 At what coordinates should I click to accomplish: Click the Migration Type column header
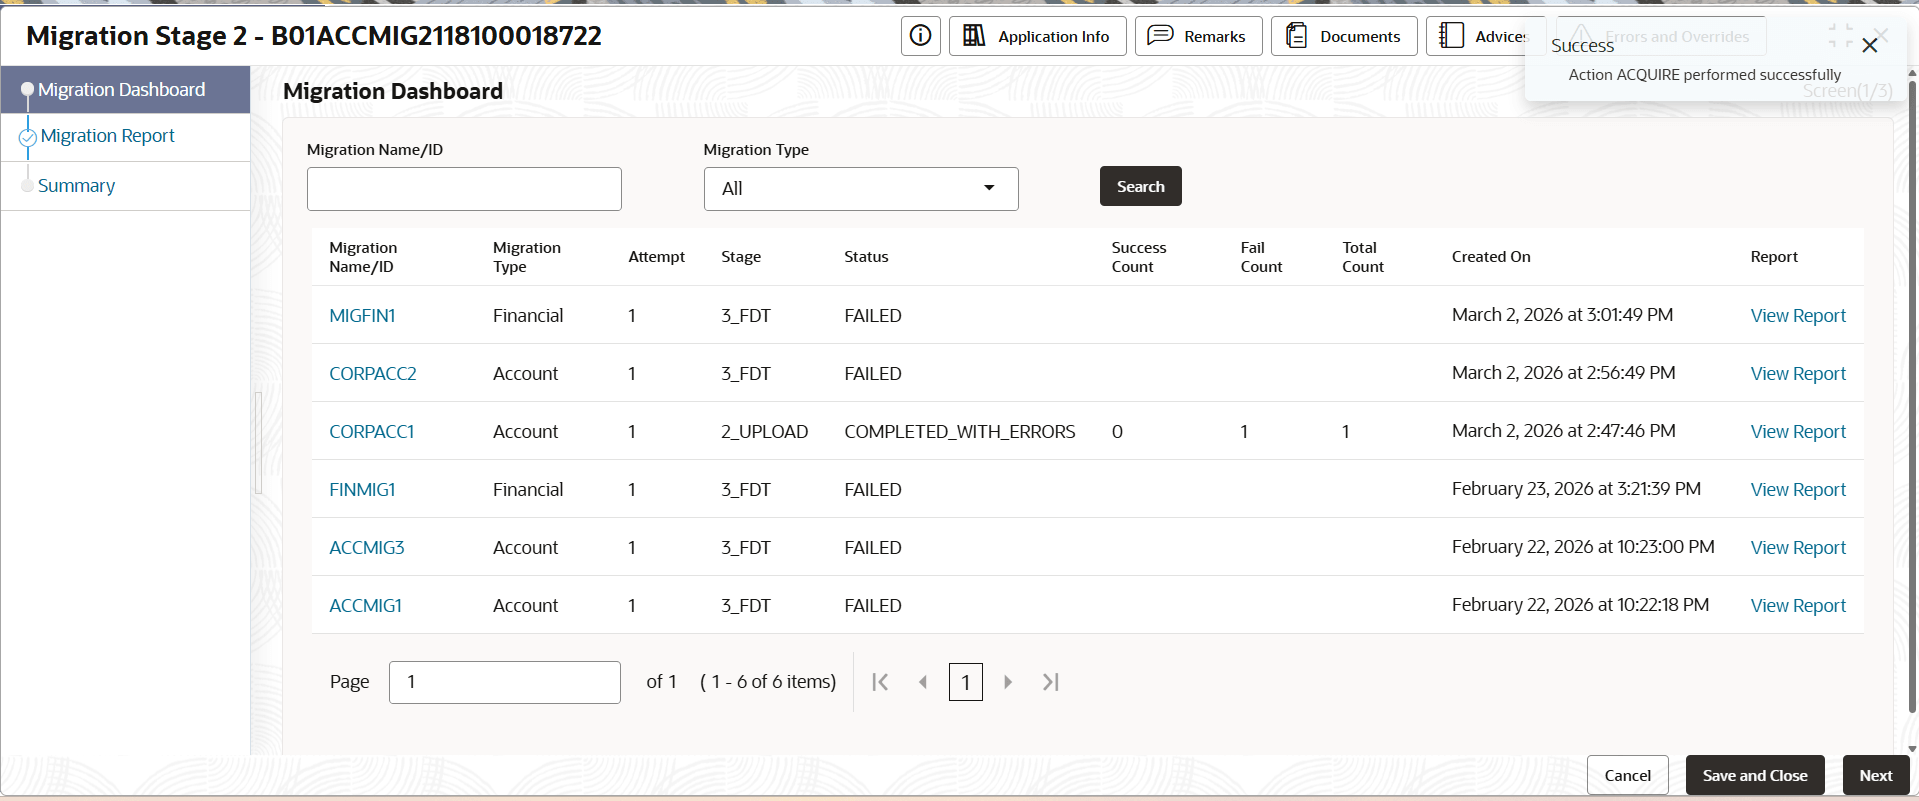click(527, 257)
